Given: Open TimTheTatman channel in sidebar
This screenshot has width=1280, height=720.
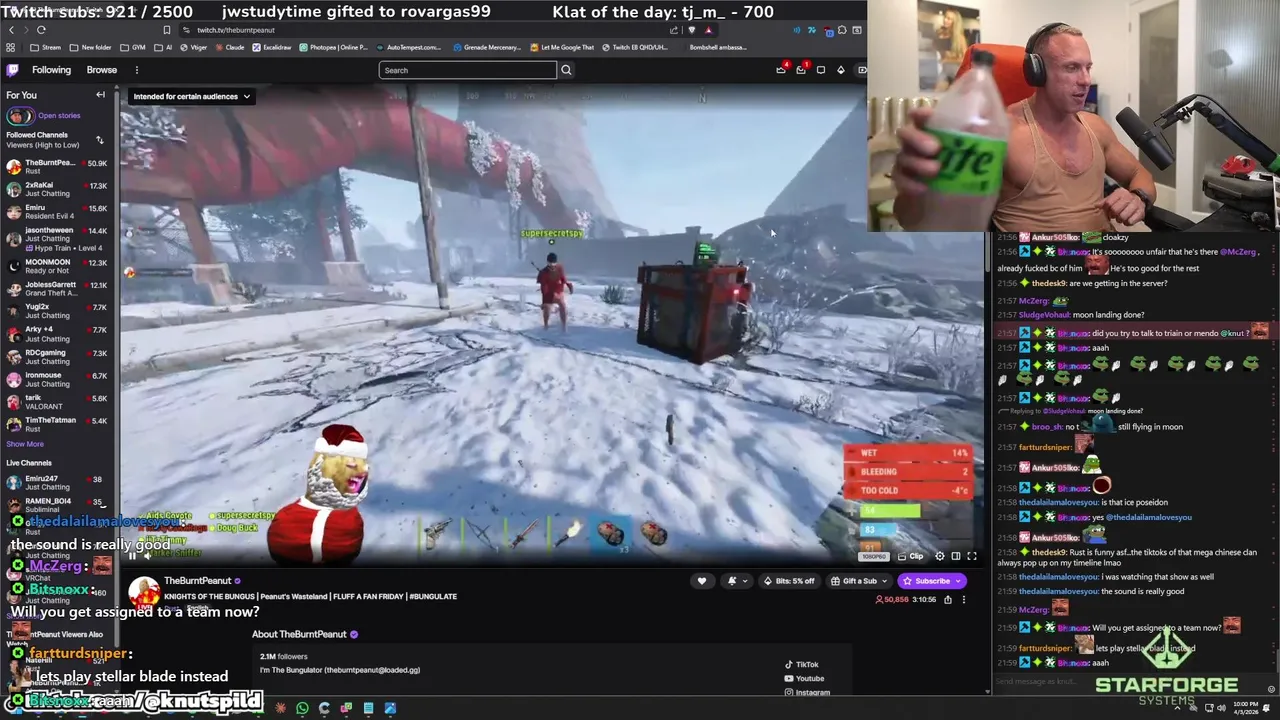Looking at the screenshot, I should tap(57, 425).
